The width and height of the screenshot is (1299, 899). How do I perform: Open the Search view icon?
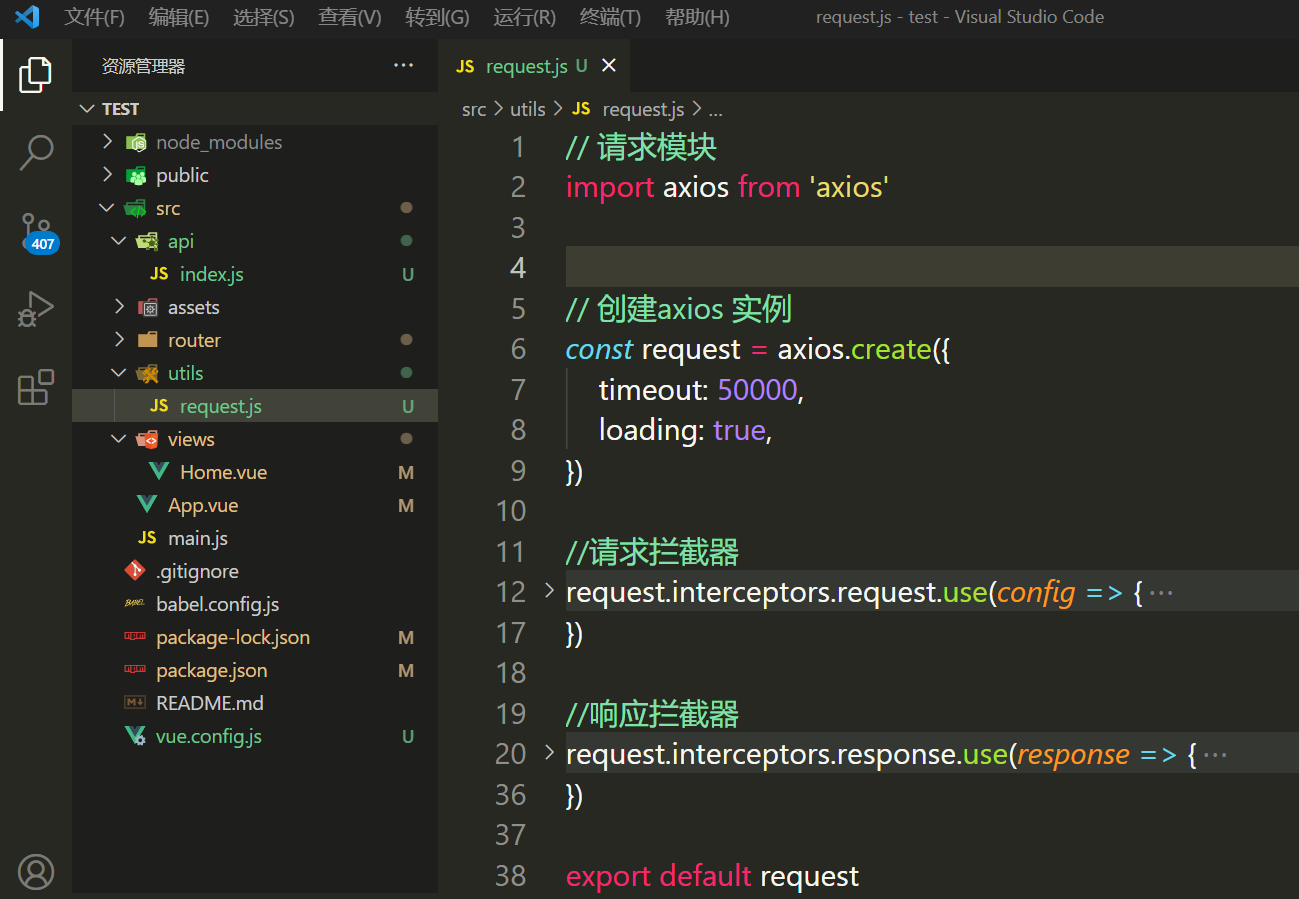pyautogui.click(x=36, y=152)
